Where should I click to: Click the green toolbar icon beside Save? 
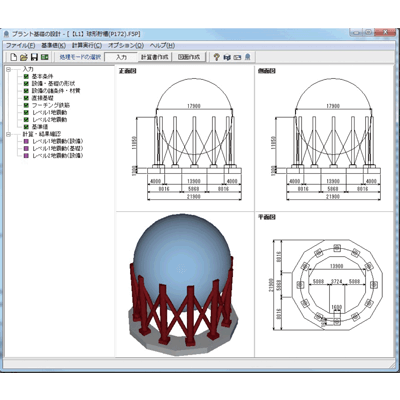(x=44, y=57)
